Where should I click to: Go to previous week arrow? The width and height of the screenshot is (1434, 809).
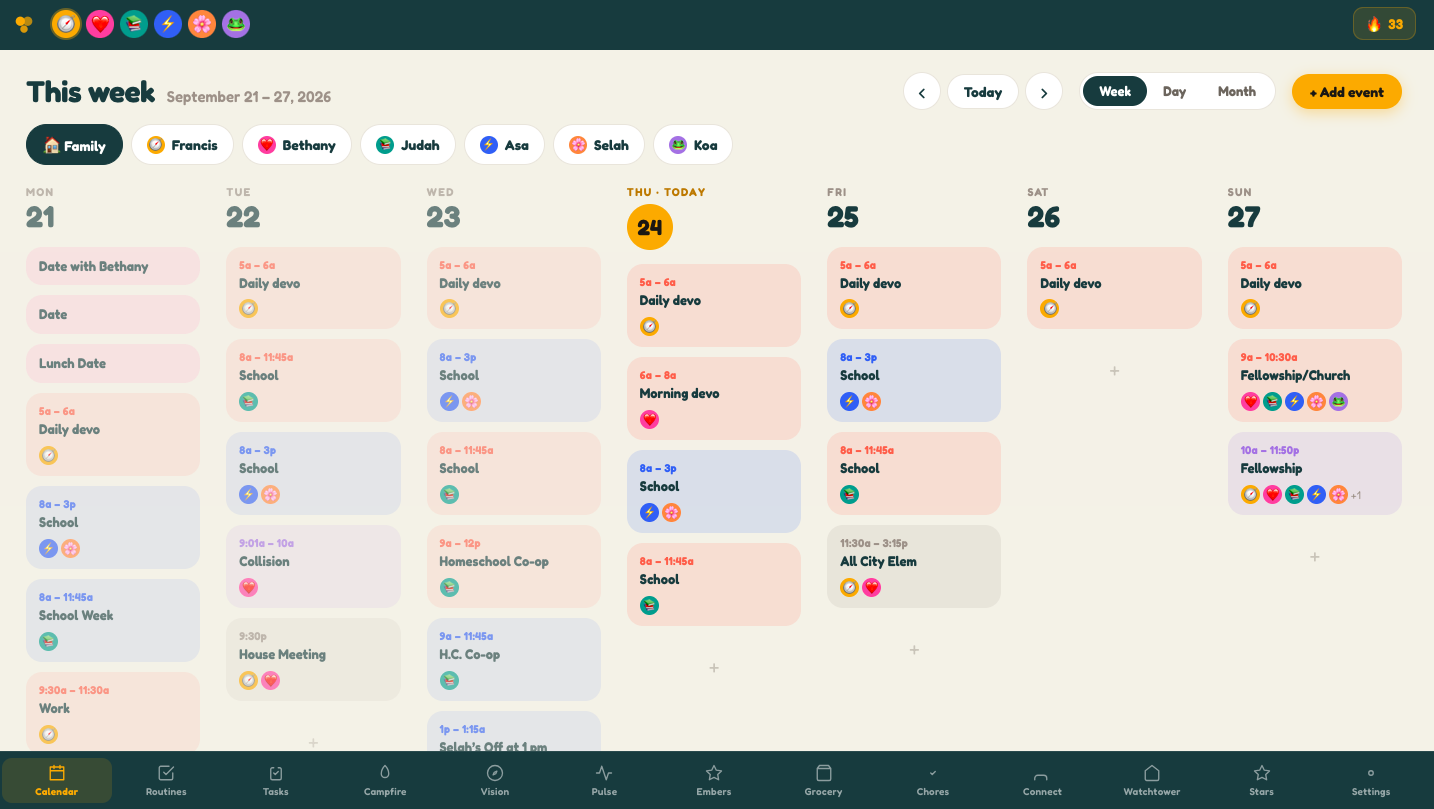(922, 92)
